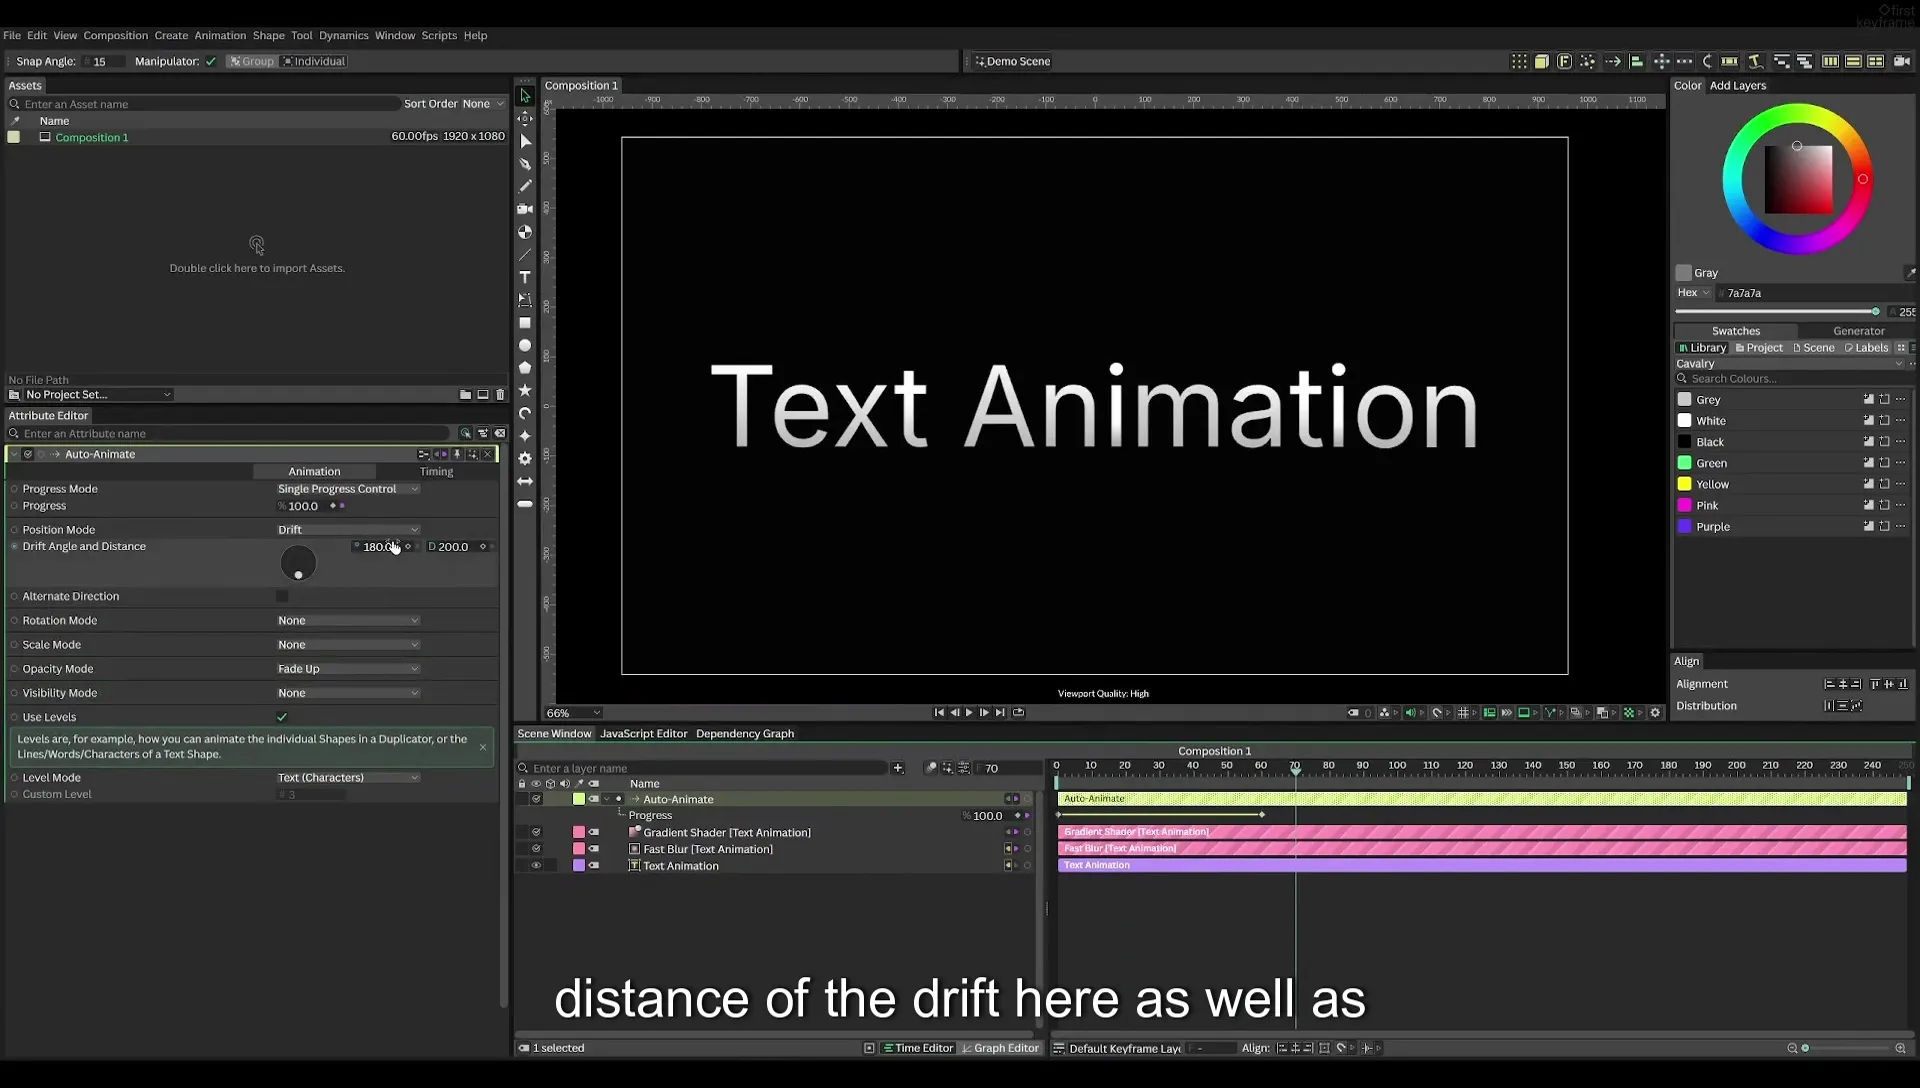
Task: Click the grid icon in viewport bottom bar
Action: pos(1463,713)
